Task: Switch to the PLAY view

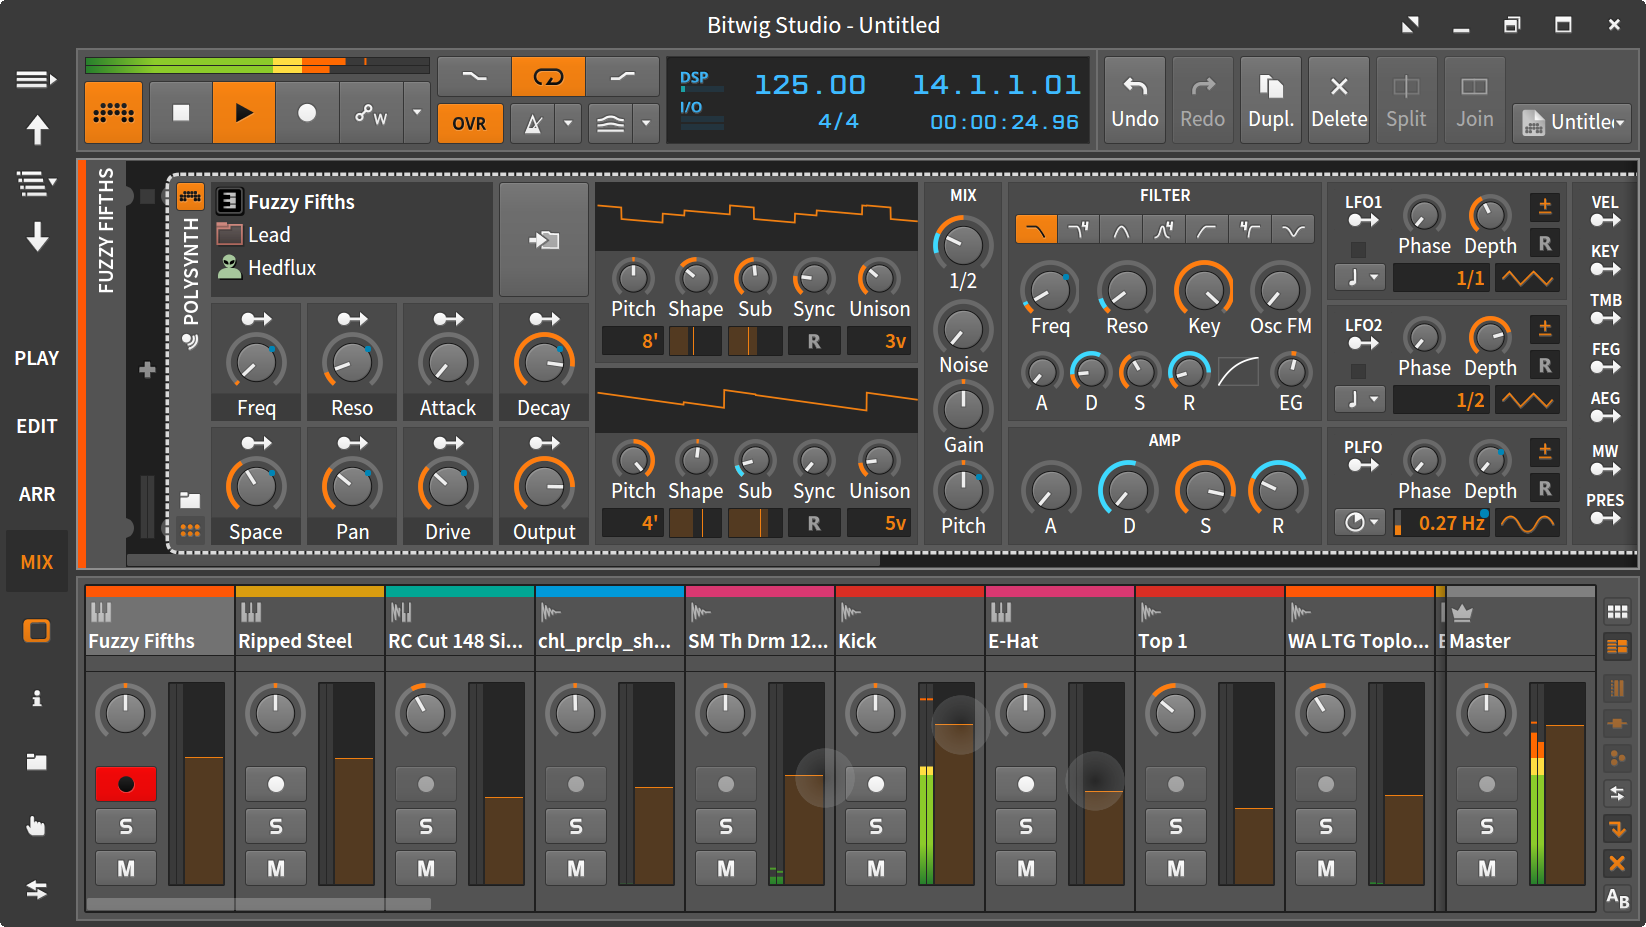Action: tap(37, 358)
